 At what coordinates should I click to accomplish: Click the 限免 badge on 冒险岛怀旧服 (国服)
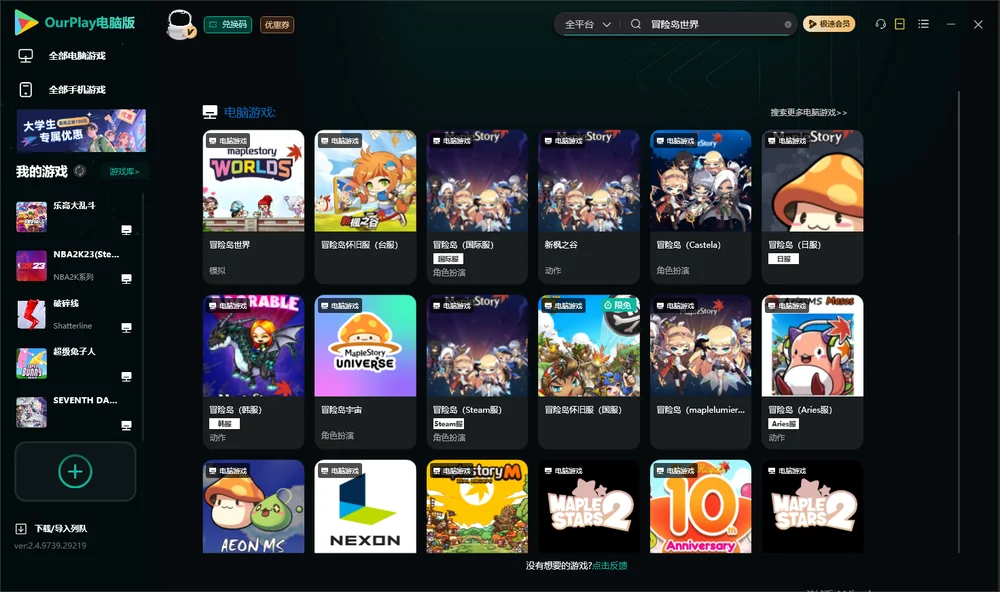click(619, 306)
